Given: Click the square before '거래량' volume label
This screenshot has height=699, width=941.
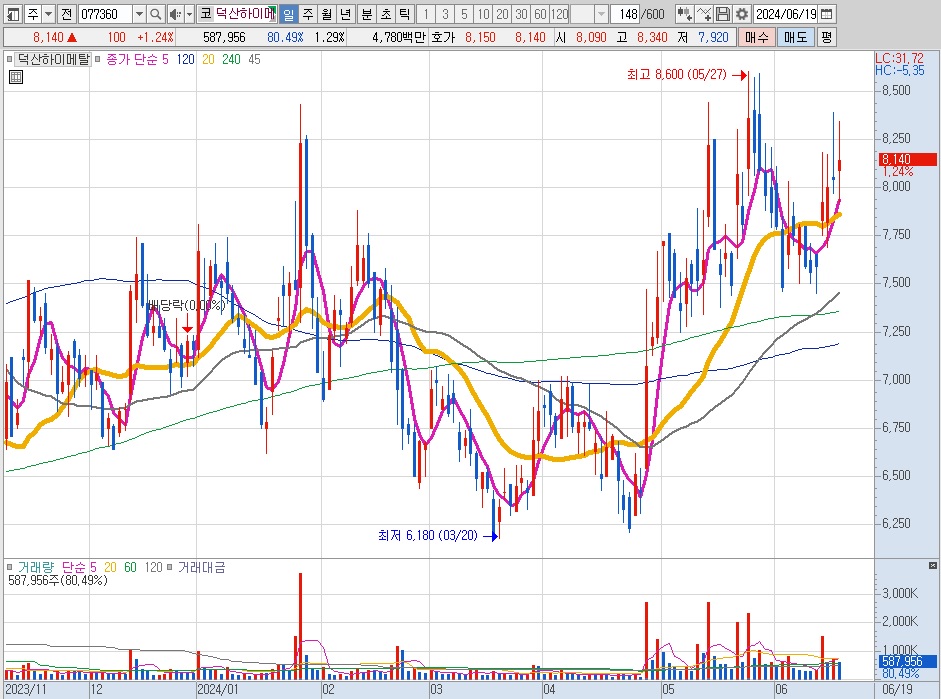Looking at the screenshot, I should [9, 567].
